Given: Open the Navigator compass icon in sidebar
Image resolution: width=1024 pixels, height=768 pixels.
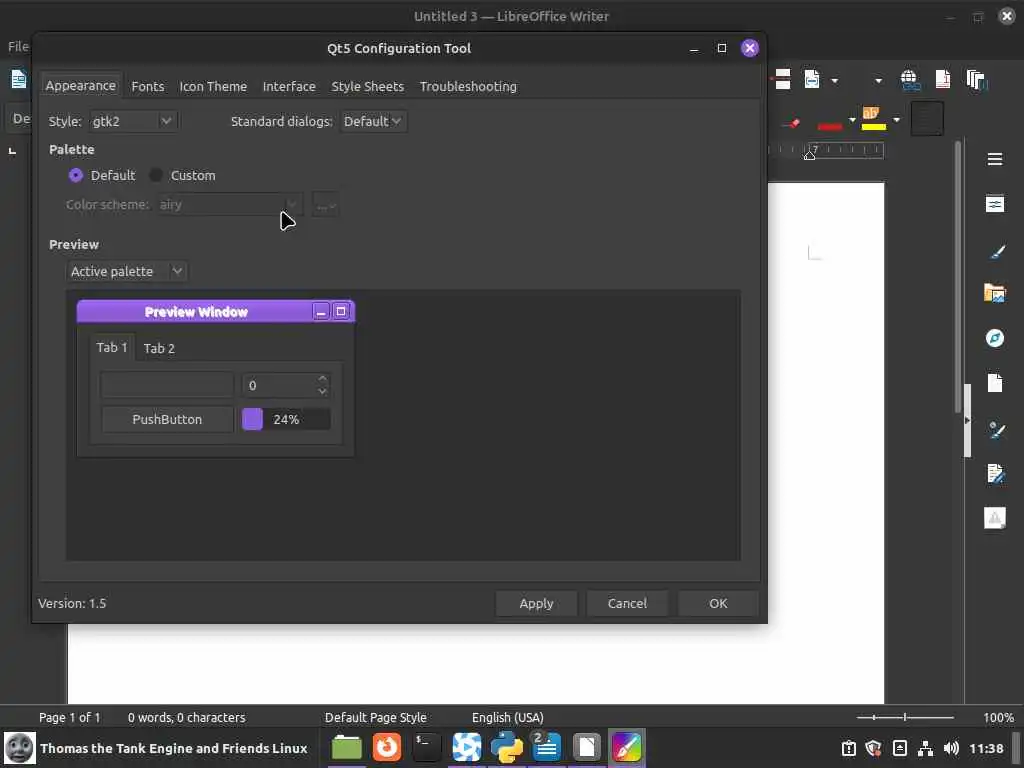Looking at the screenshot, I should point(995,338).
